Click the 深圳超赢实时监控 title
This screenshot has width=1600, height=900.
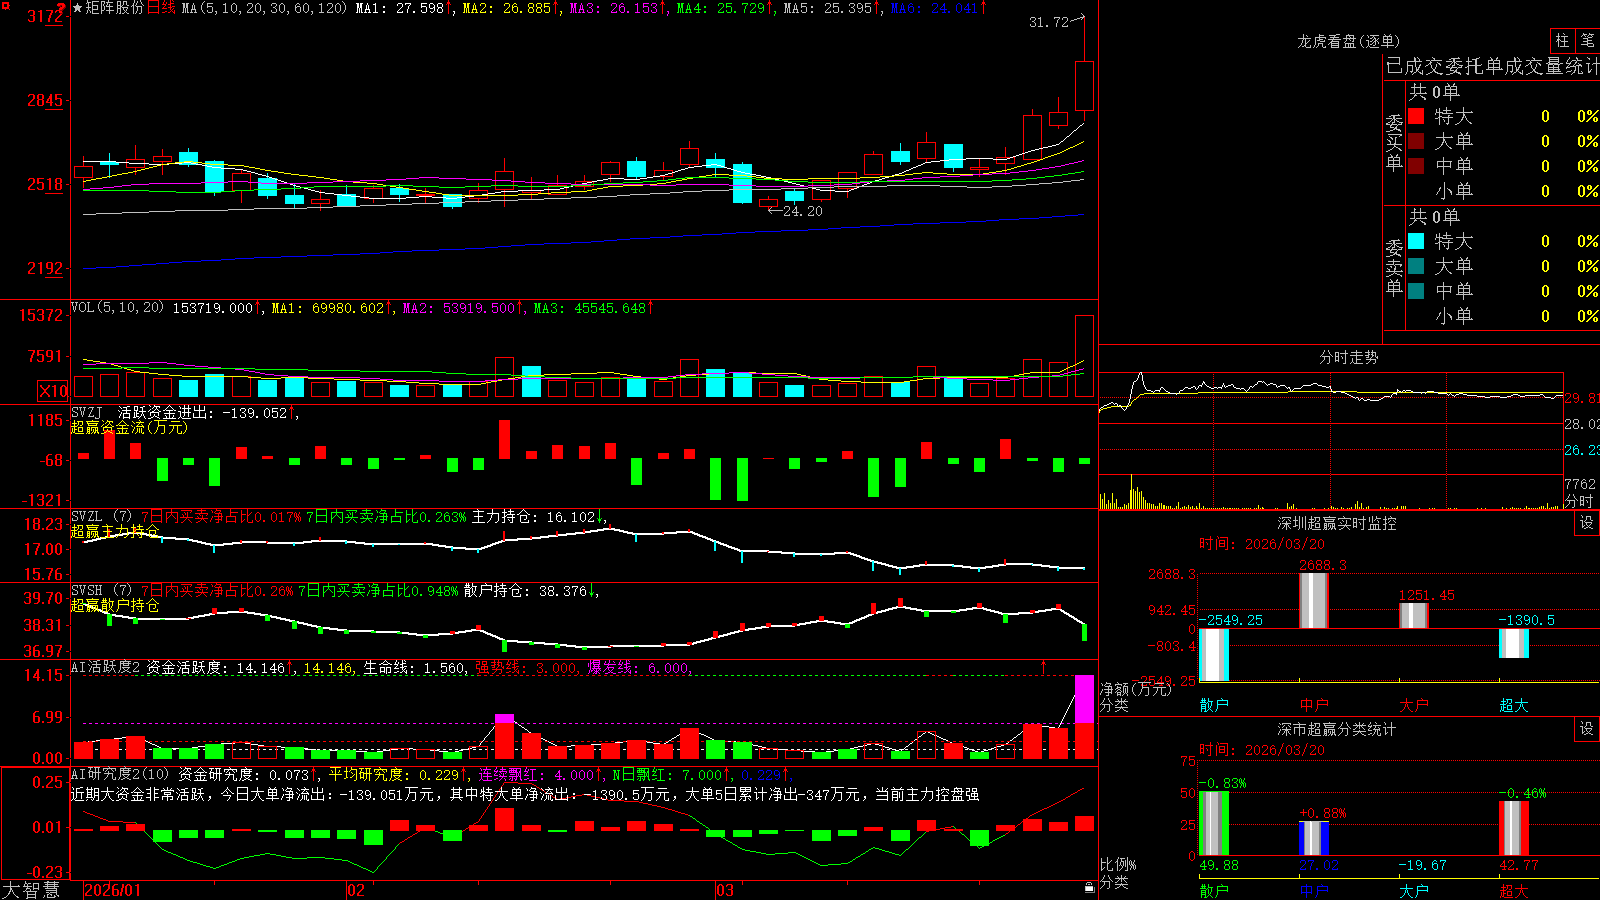click(x=1337, y=523)
